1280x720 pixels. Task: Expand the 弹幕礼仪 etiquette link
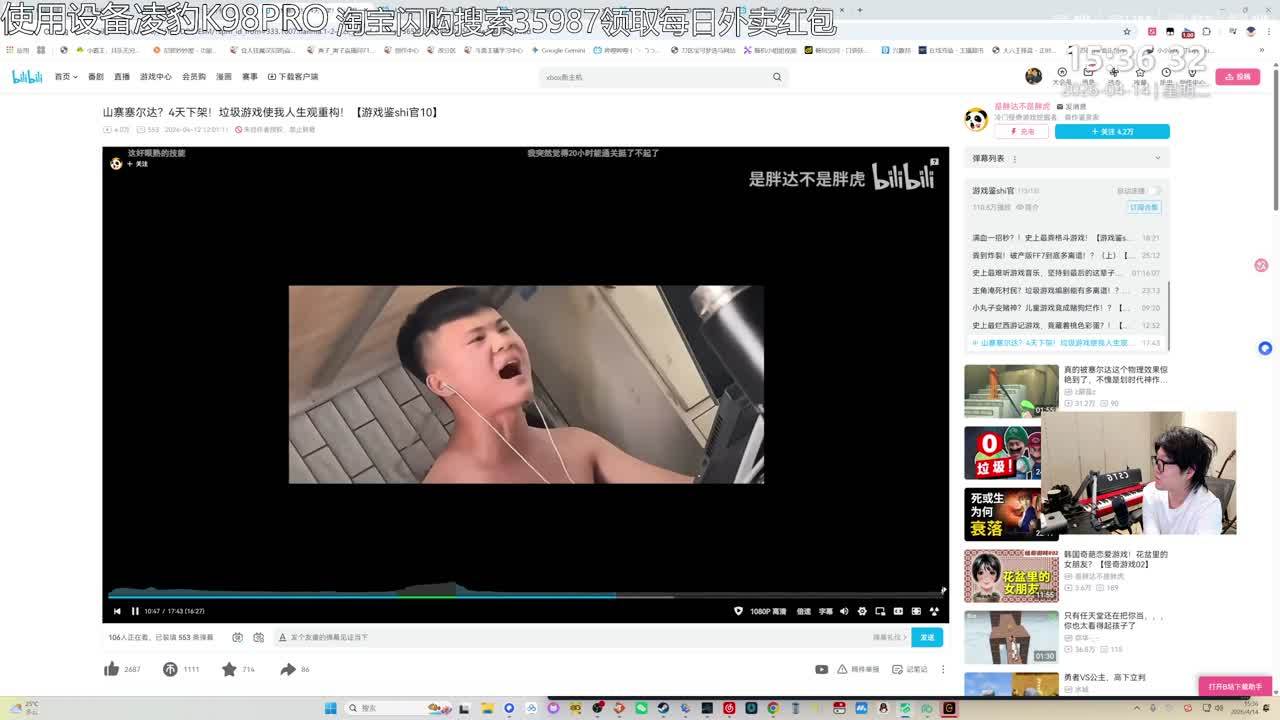click(889, 637)
